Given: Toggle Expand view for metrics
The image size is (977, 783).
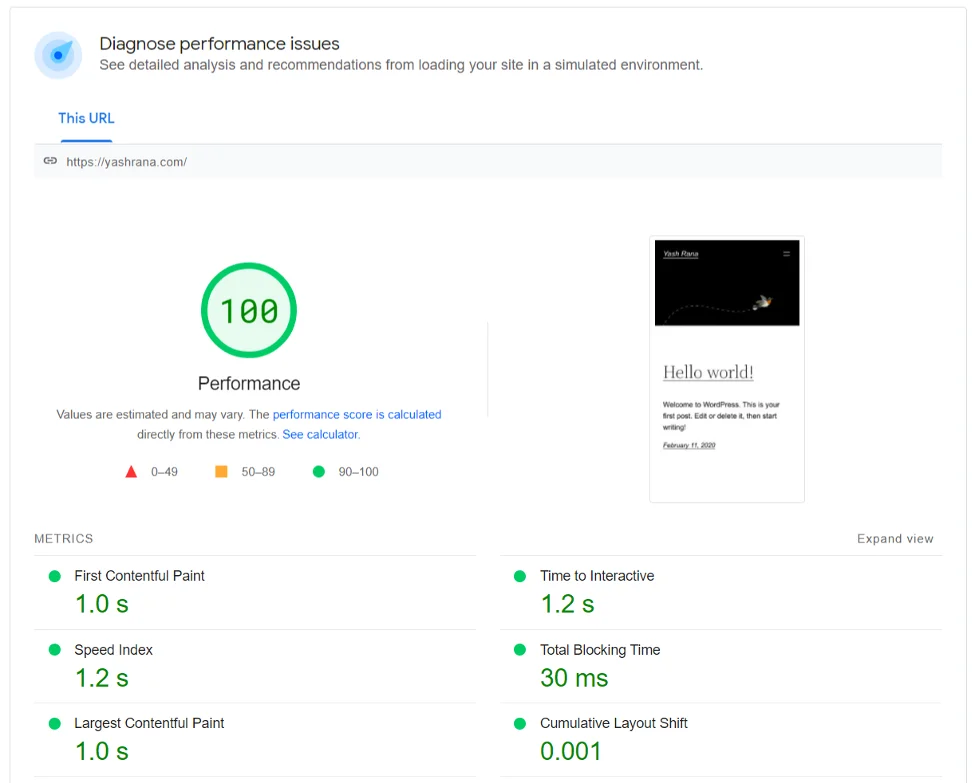Looking at the screenshot, I should (895, 539).
